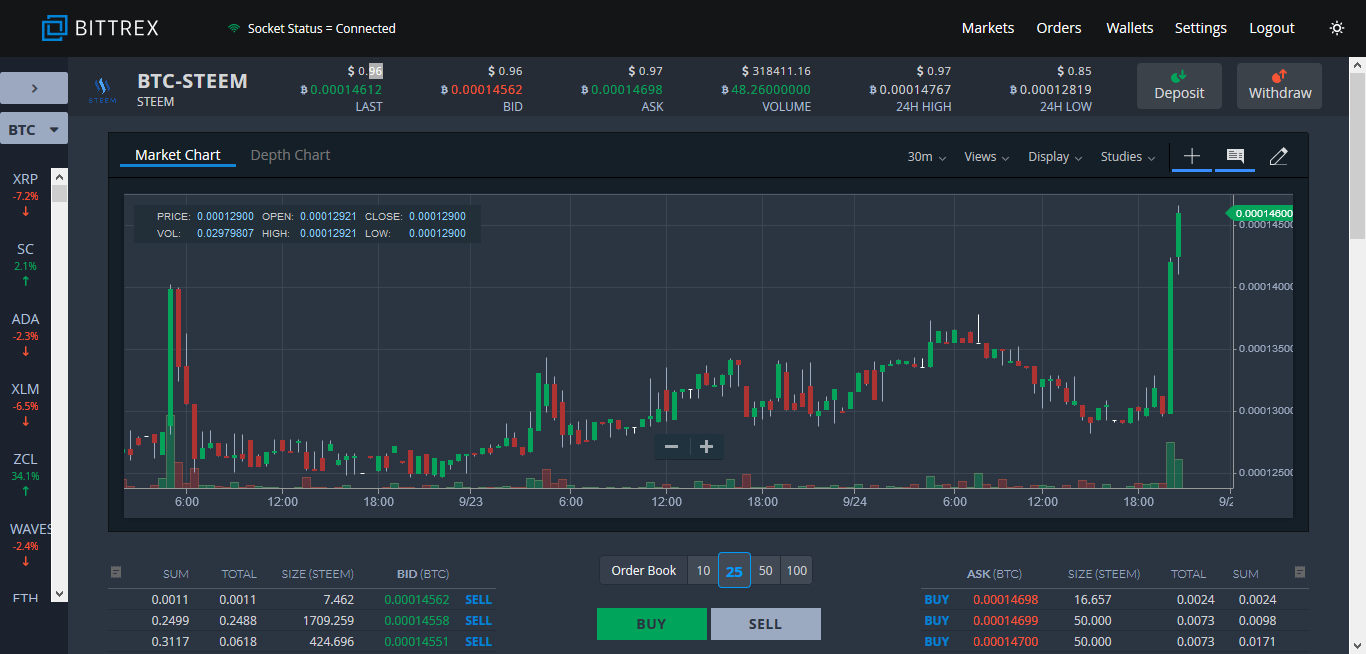Select the ZCL market in sidebar
Image resolution: width=1366 pixels, height=654 pixels.
(x=25, y=476)
